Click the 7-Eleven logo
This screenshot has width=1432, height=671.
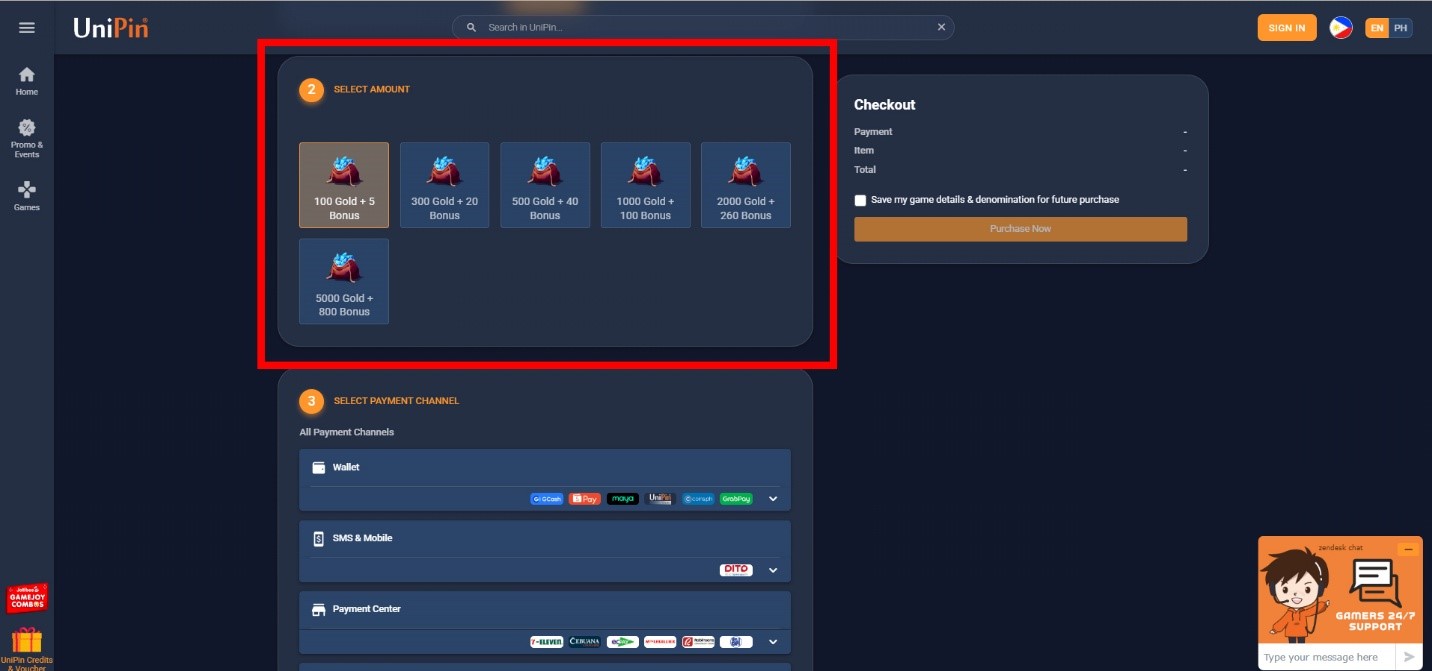pyautogui.click(x=547, y=642)
